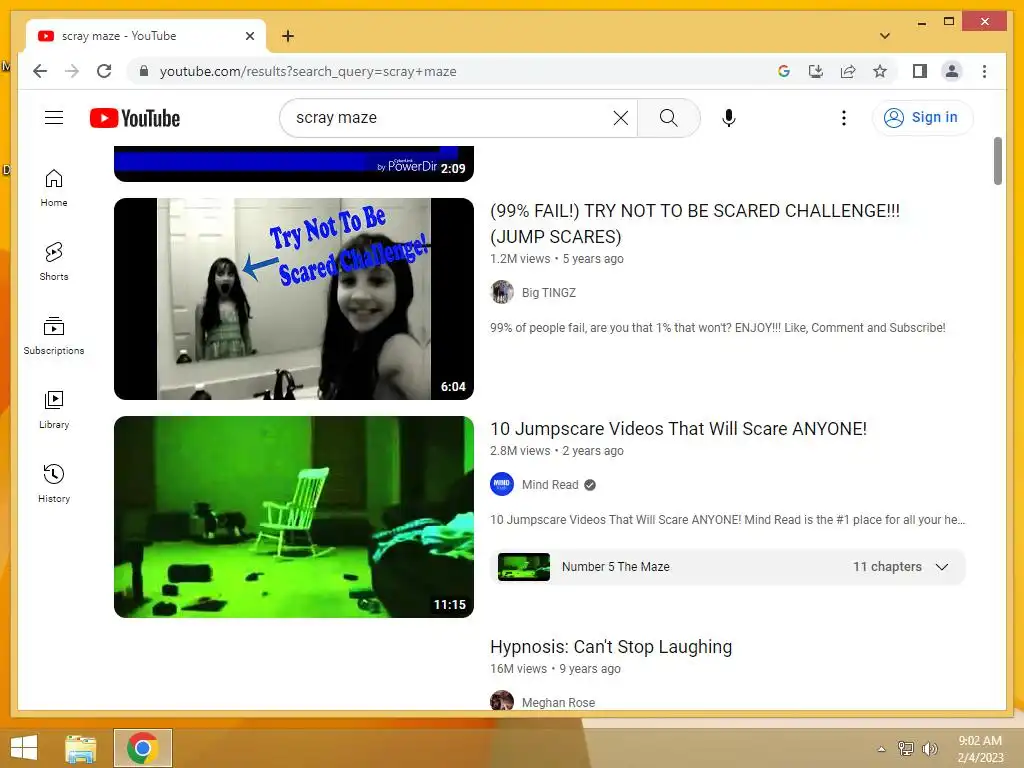The height and width of the screenshot is (768, 1024).
Task: Open History in sidebar
Action: tap(54, 483)
